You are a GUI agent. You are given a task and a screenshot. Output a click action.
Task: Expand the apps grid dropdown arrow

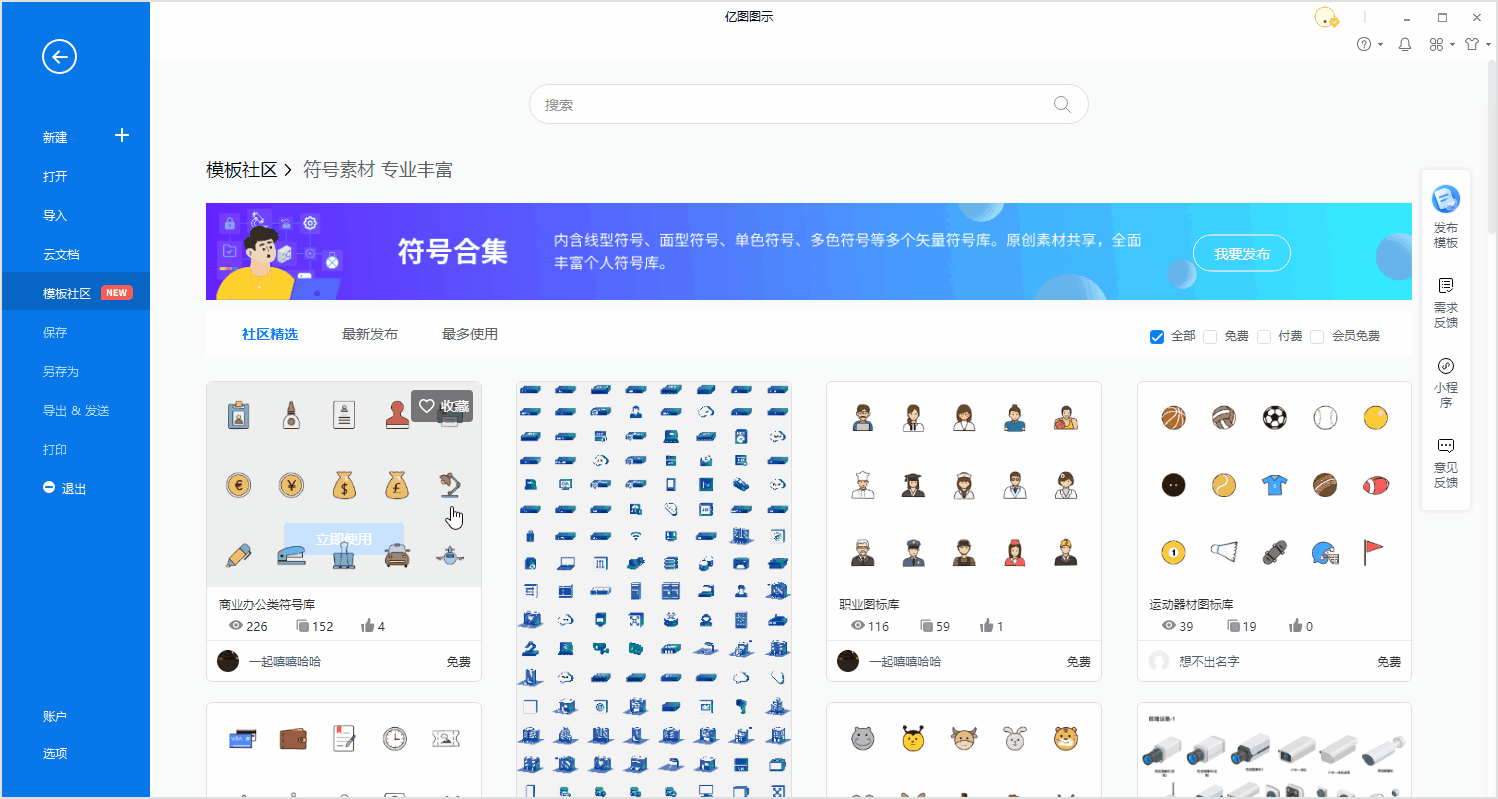point(1452,45)
